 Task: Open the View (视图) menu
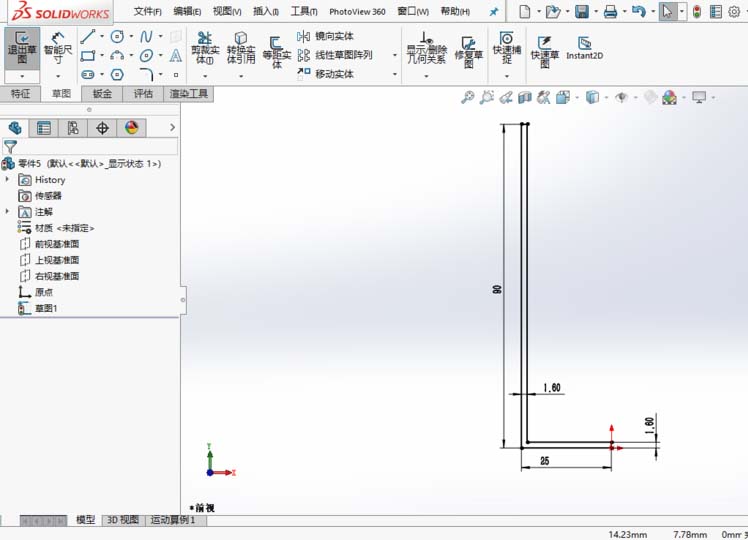(227, 11)
